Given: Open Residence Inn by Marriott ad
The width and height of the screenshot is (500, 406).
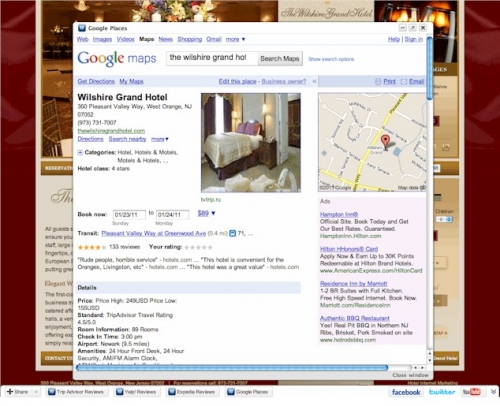Looking at the screenshot, I should pos(353,284).
